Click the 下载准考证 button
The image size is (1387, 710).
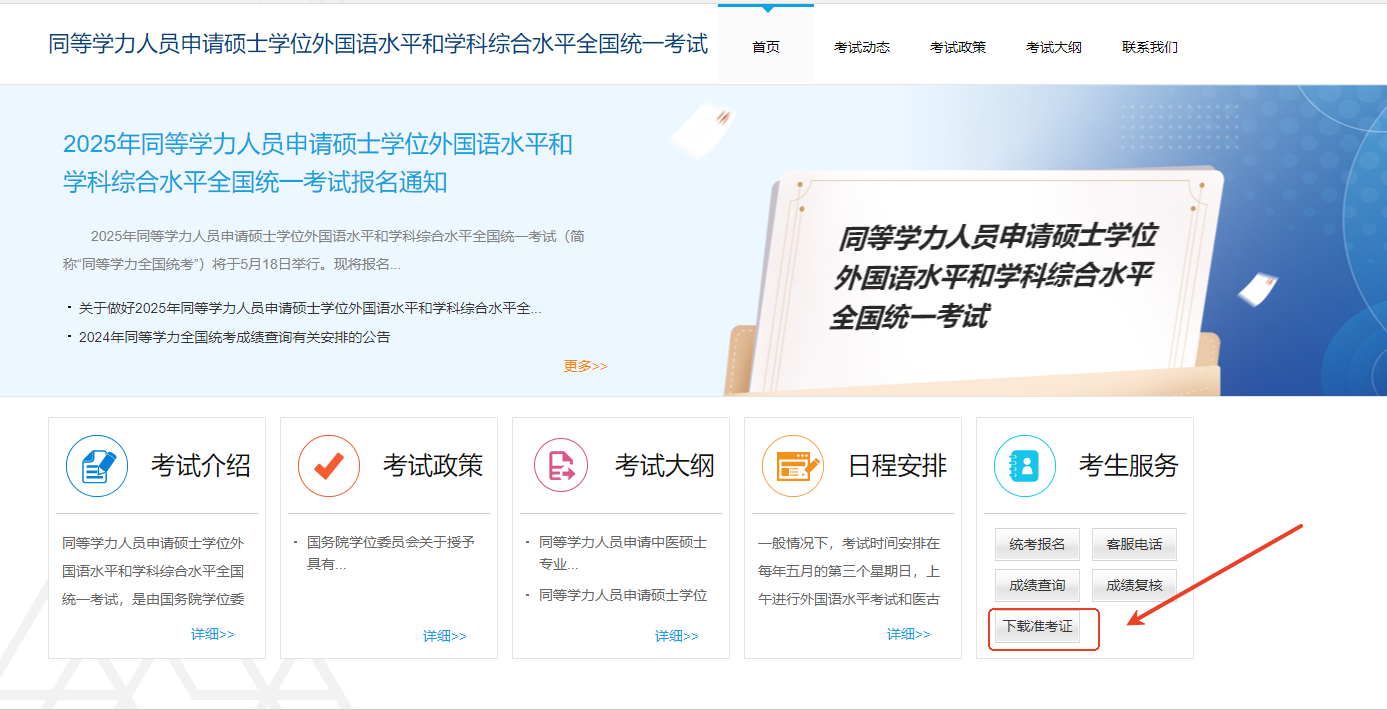(x=1037, y=626)
